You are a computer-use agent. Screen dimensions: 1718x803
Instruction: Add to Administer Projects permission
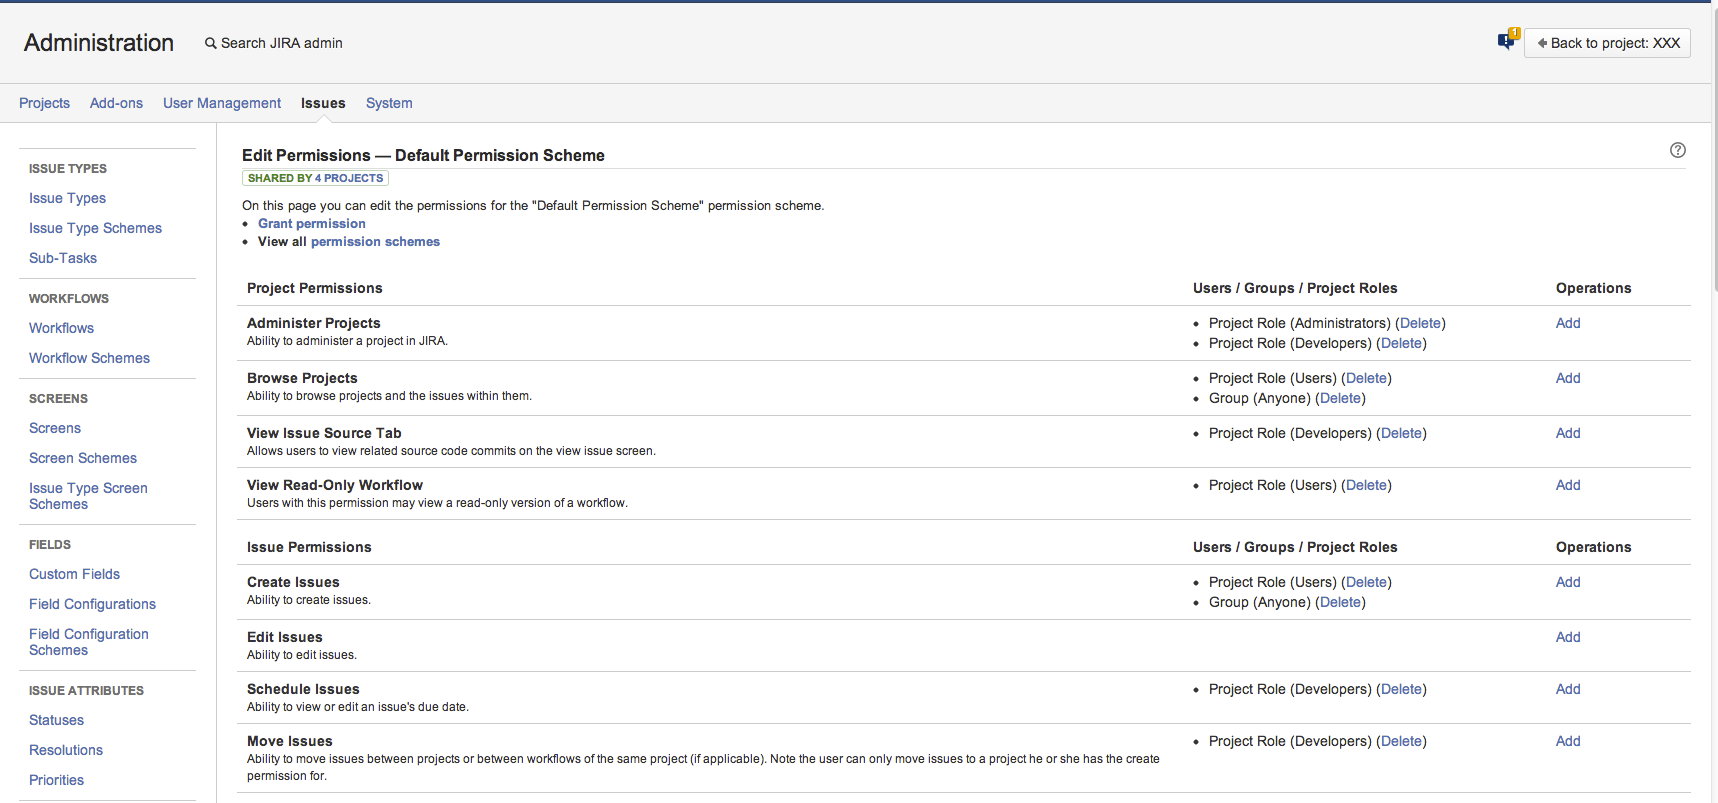[1568, 323]
